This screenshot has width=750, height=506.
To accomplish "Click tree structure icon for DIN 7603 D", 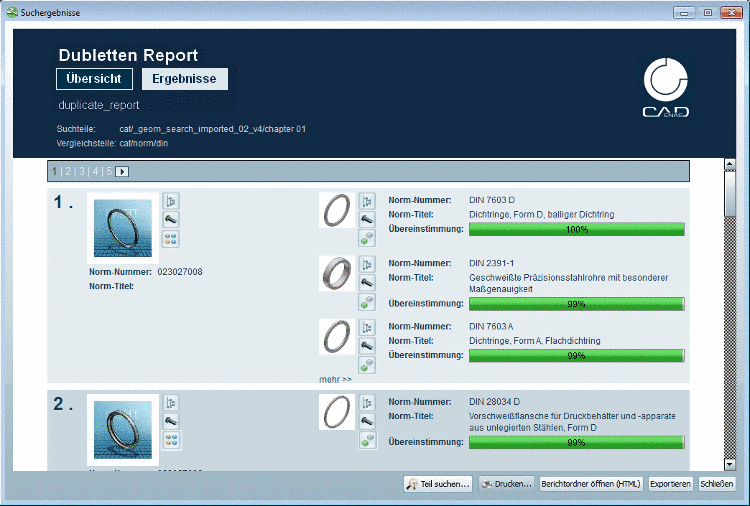I will pyautogui.click(x=367, y=201).
